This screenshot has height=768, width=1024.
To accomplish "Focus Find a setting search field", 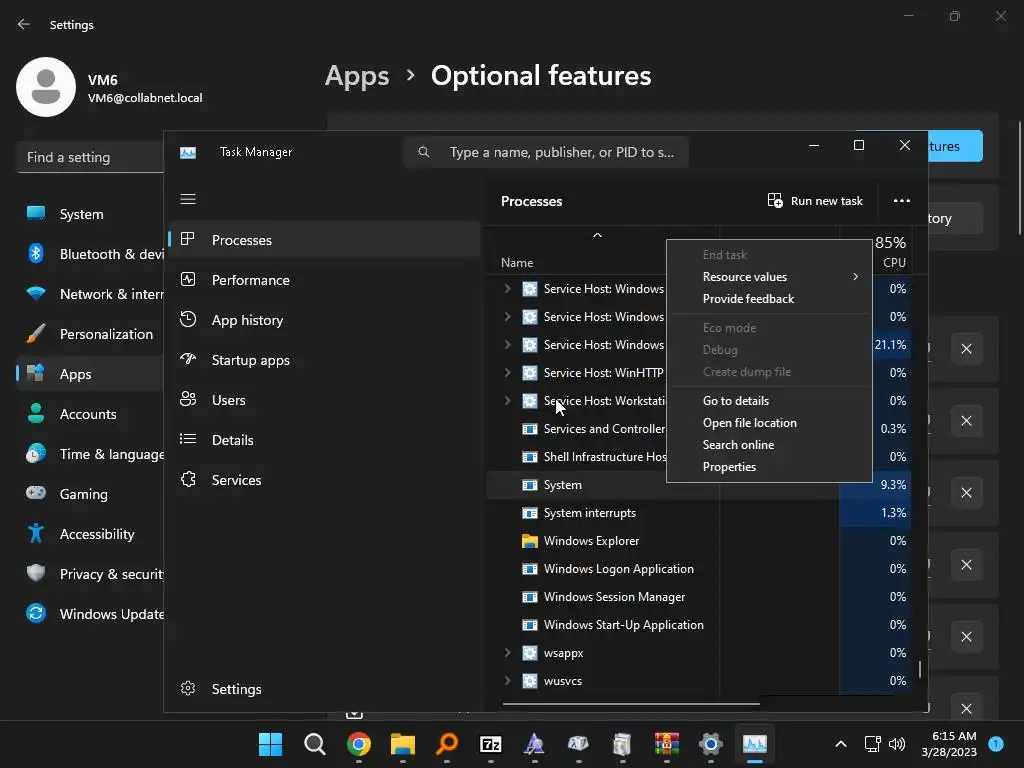I will click(90, 157).
